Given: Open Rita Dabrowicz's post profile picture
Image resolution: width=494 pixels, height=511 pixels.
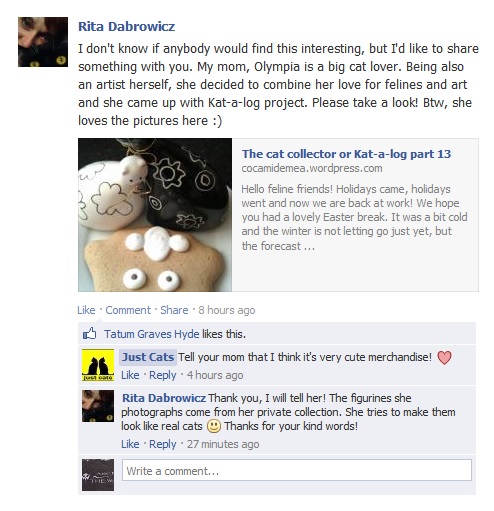Looking at the screenshot, I should coord(43,42).
